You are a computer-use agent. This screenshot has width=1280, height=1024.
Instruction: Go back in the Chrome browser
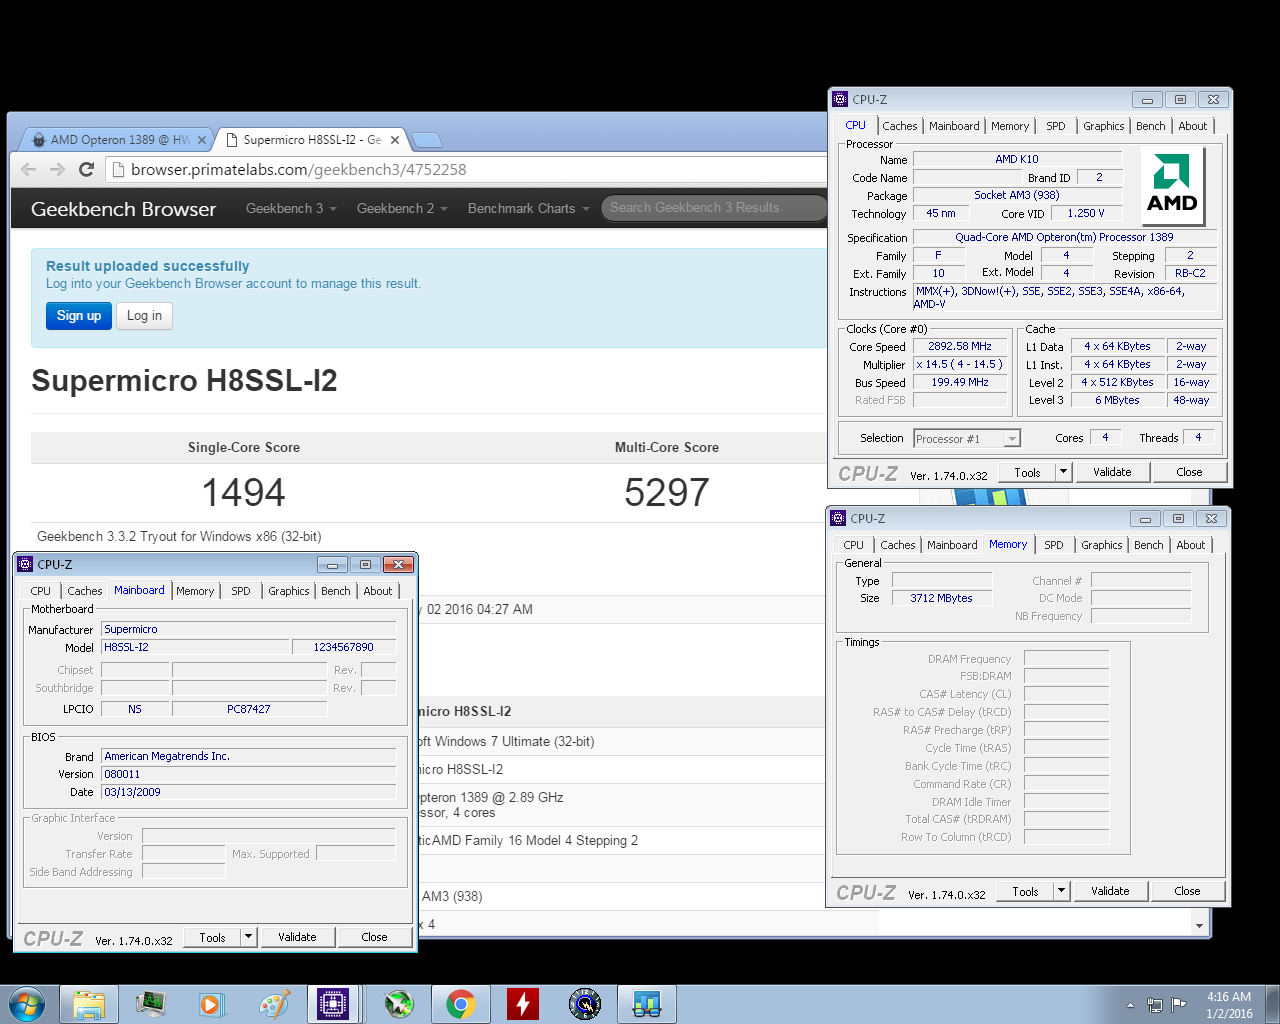point(28,169)
